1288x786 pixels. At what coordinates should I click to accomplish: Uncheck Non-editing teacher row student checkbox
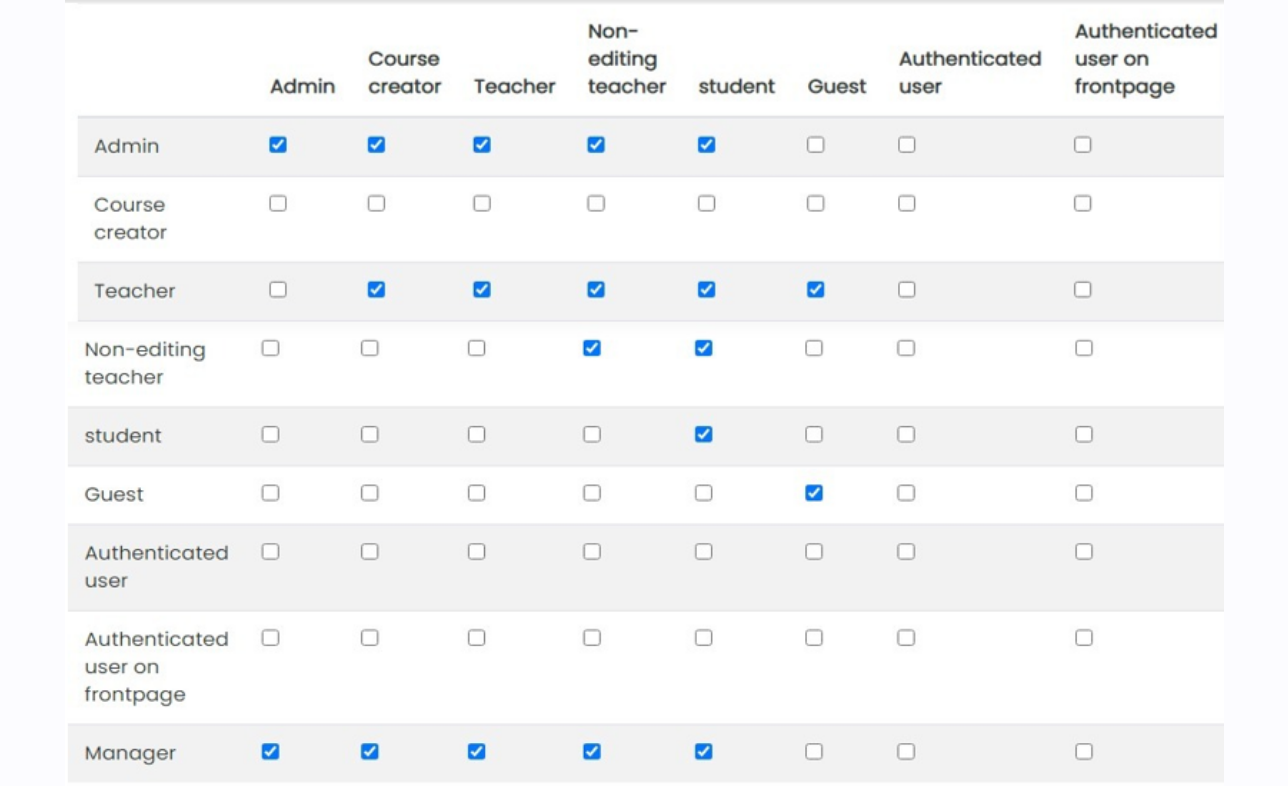coord(704,348)
